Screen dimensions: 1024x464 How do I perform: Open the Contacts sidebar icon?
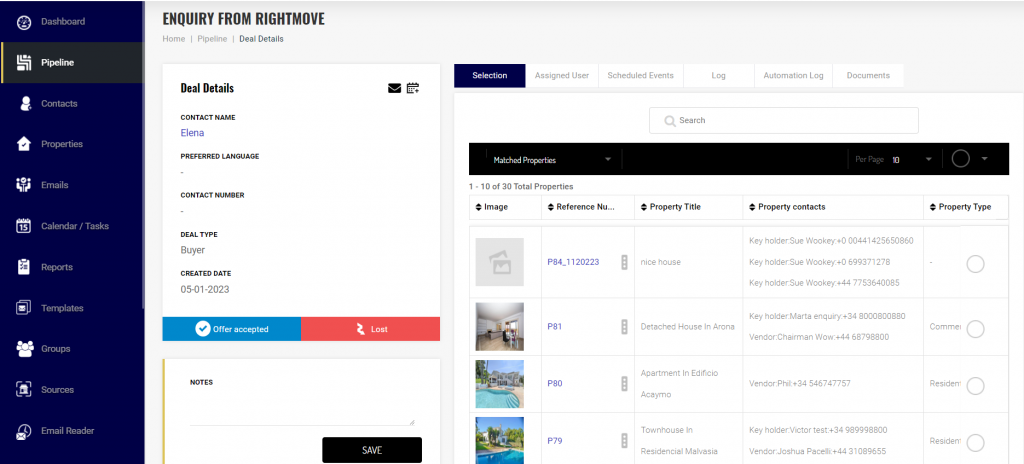pos(24,103)
